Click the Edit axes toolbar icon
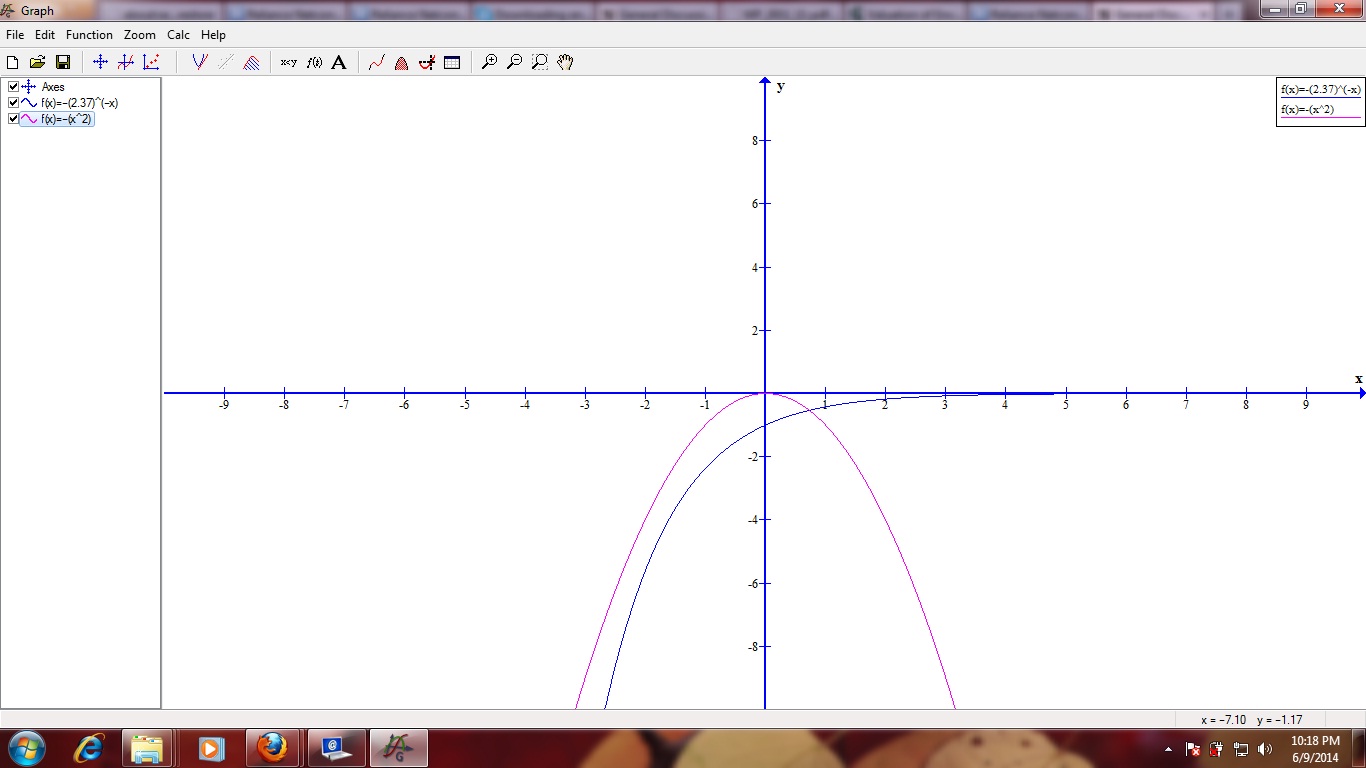 [100, 62]
